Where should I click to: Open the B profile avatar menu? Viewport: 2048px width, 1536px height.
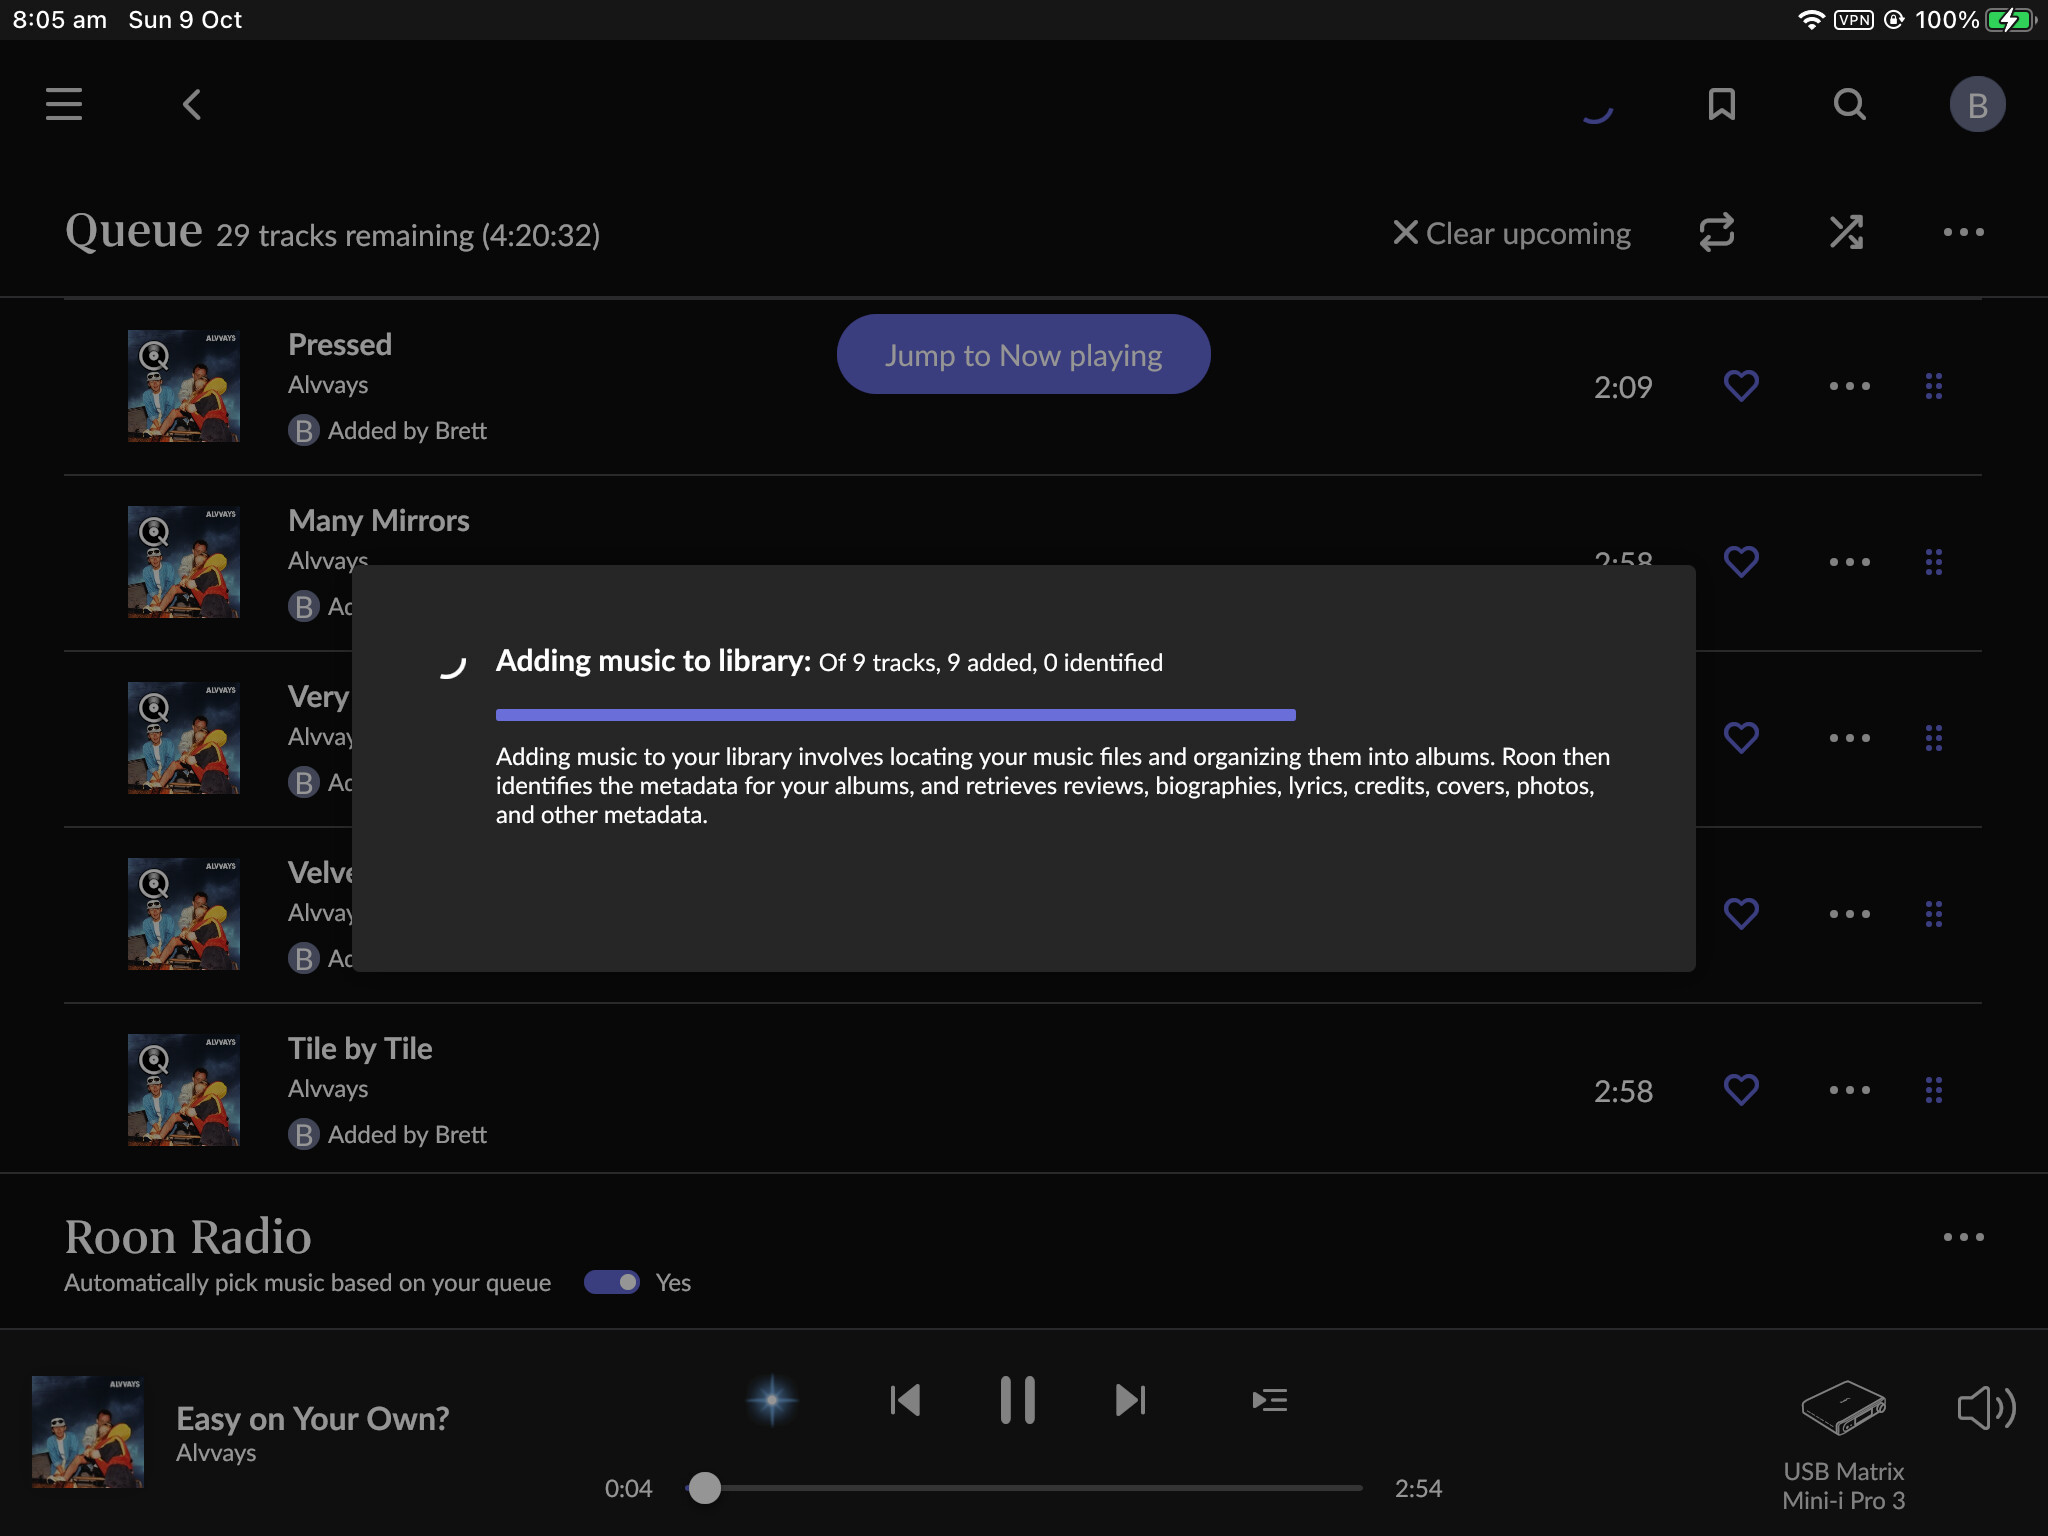[x=1977, y=104]
